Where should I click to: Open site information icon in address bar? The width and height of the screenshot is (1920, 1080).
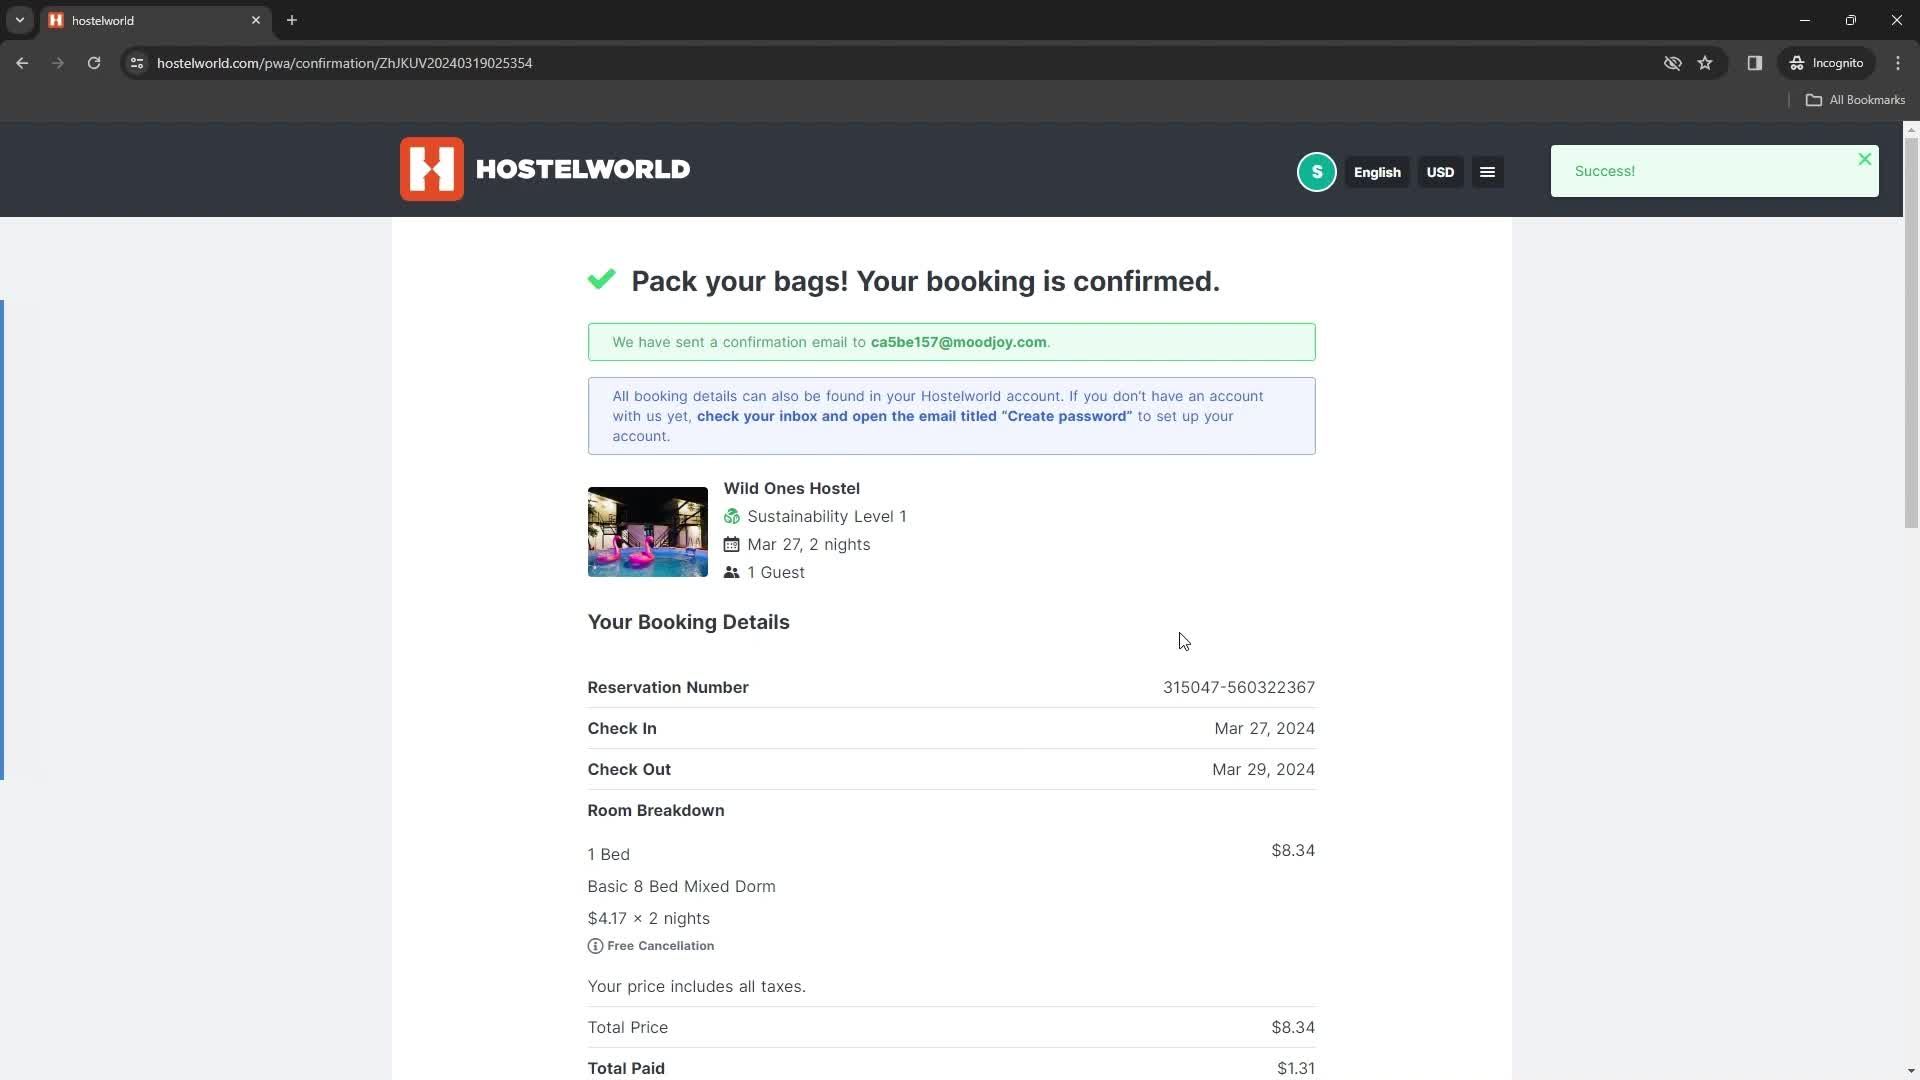pos(137,63)
